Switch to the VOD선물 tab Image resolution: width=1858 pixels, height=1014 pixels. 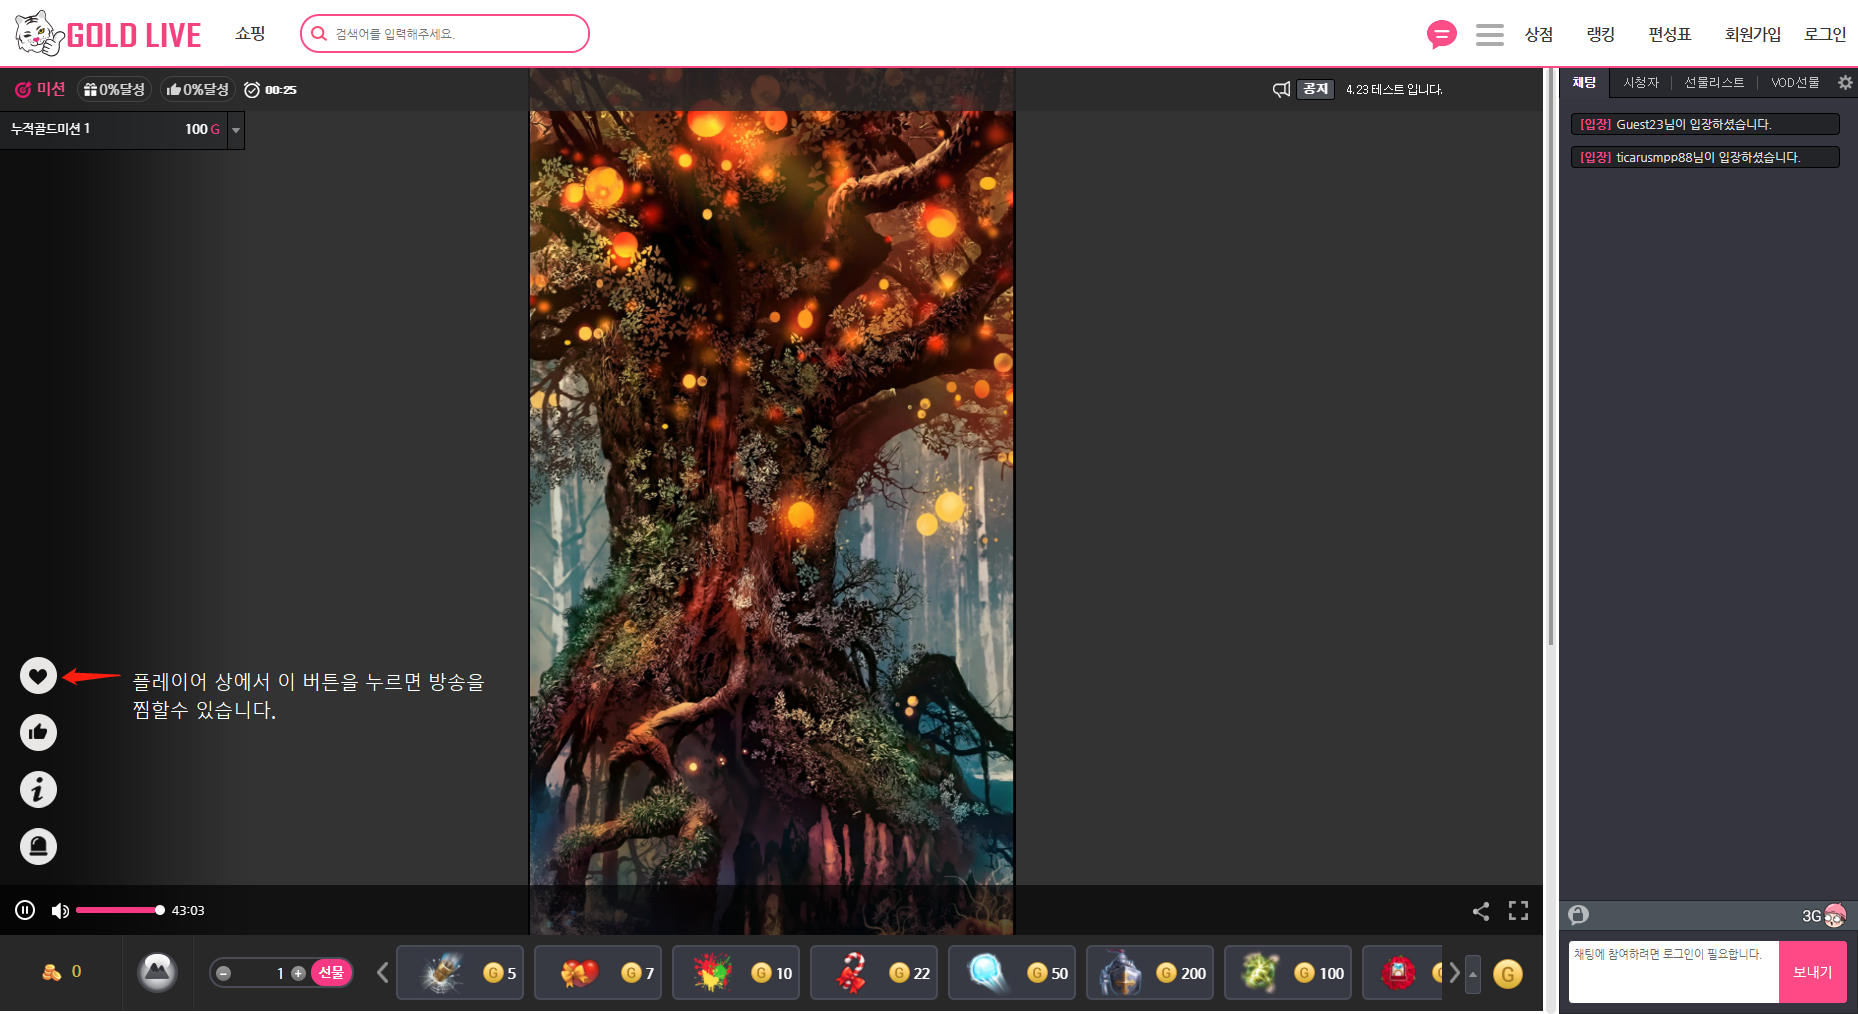pyautogui.click(x=1795, y=83)
